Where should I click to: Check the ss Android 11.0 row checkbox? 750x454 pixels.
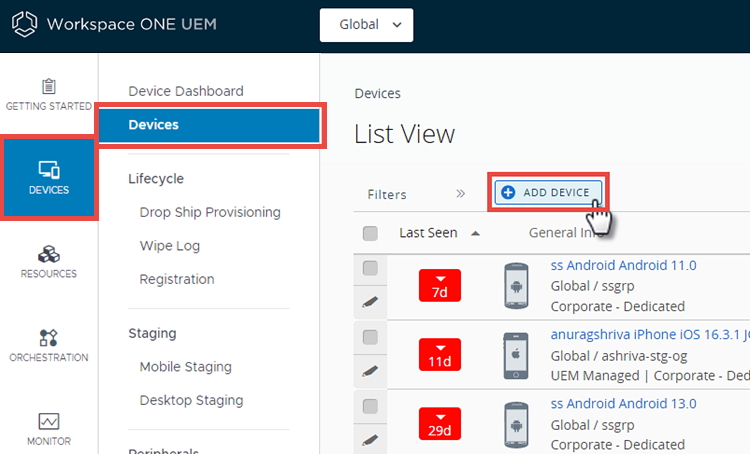coord(370,268)
